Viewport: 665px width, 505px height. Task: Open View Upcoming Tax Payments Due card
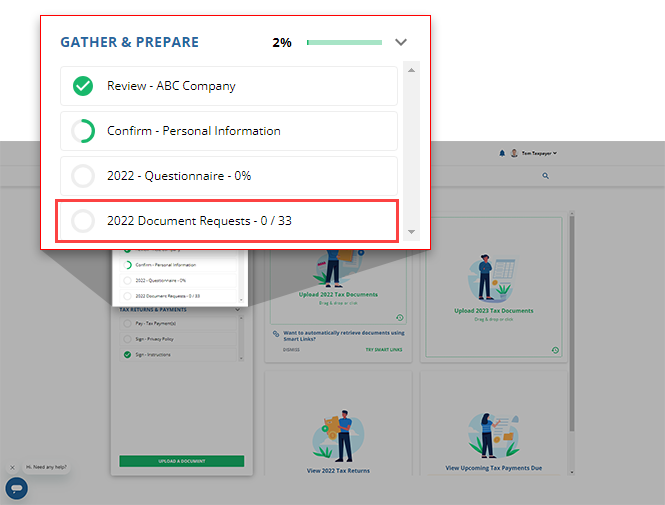(494, 424)
